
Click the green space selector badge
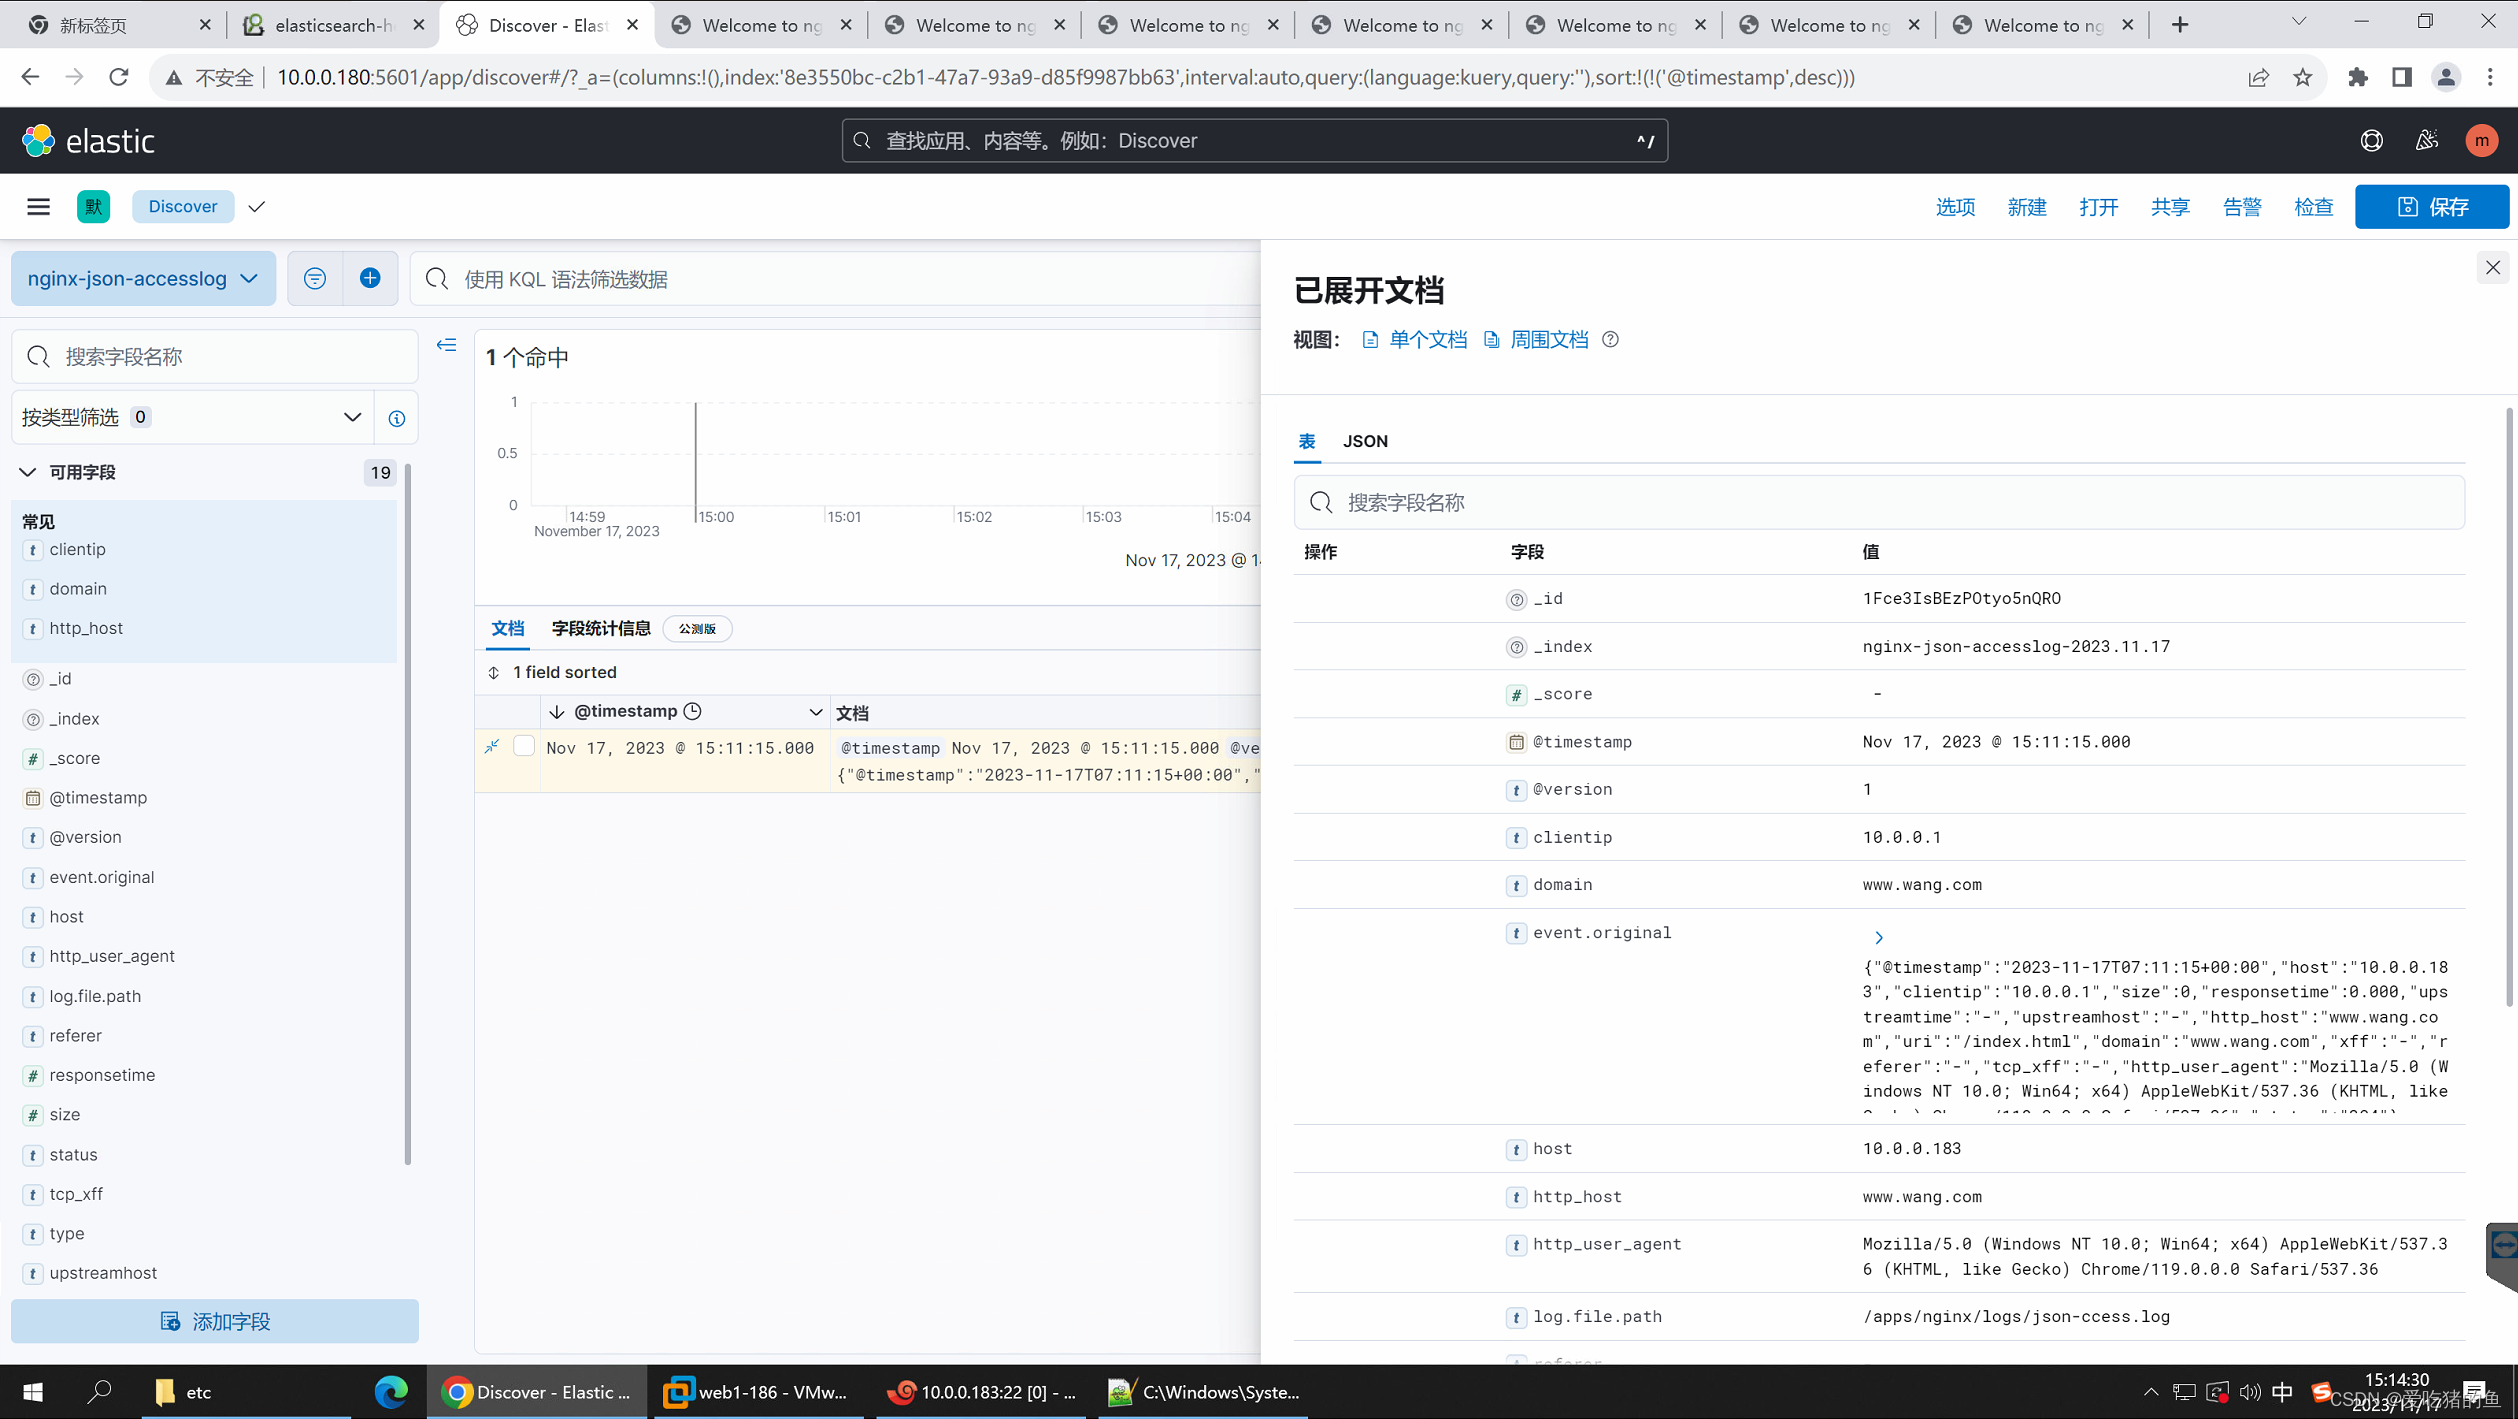[93, 206]
